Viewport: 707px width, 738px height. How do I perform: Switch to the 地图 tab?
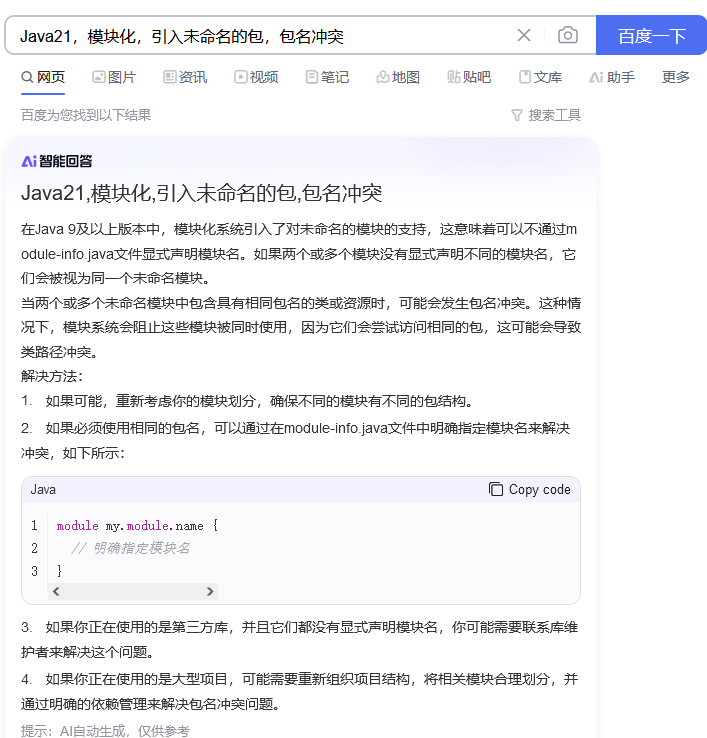(x=398, y=77)
